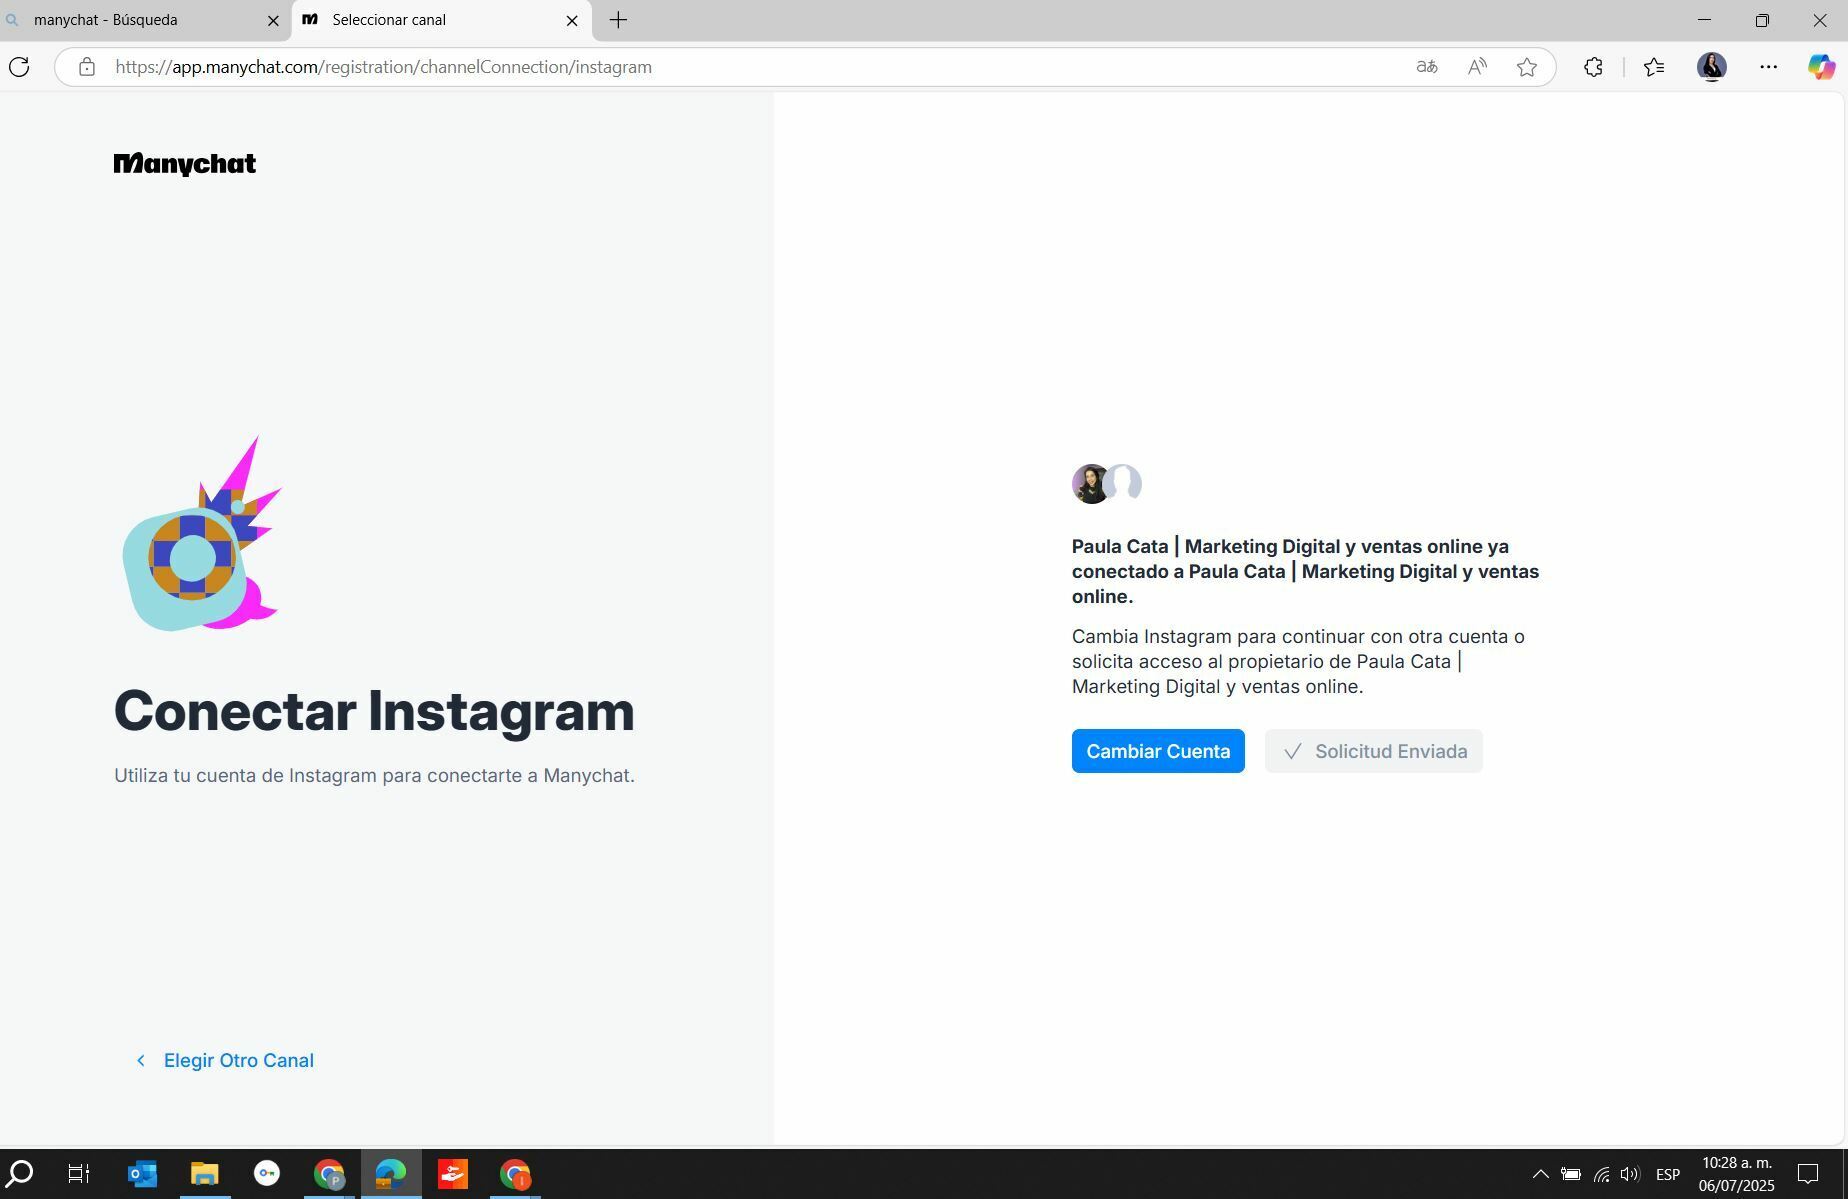Open the Favorites list icon
The height and width of the screenshot is (1199, 1848).
point(1654,67)
